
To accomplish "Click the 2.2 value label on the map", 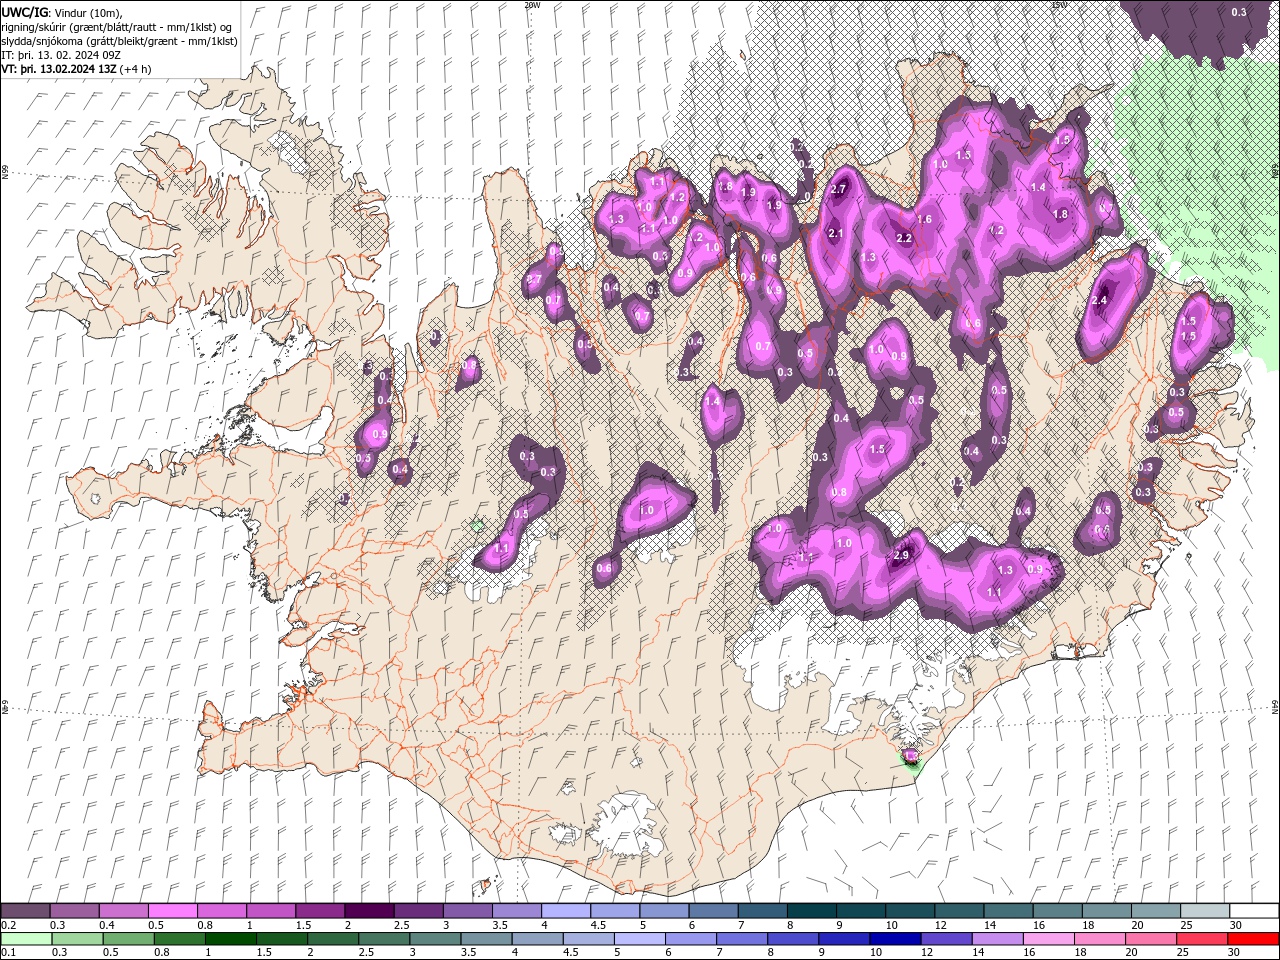I will (904, 238).
